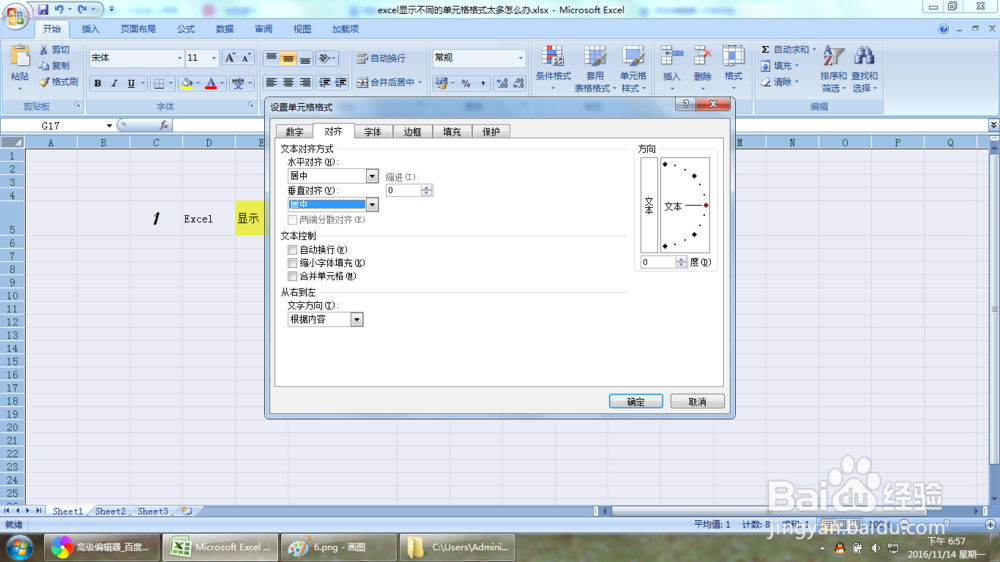Click the Format cells ribbon icon
This screenshot has width=1000, height=562.
pos(733,56)
